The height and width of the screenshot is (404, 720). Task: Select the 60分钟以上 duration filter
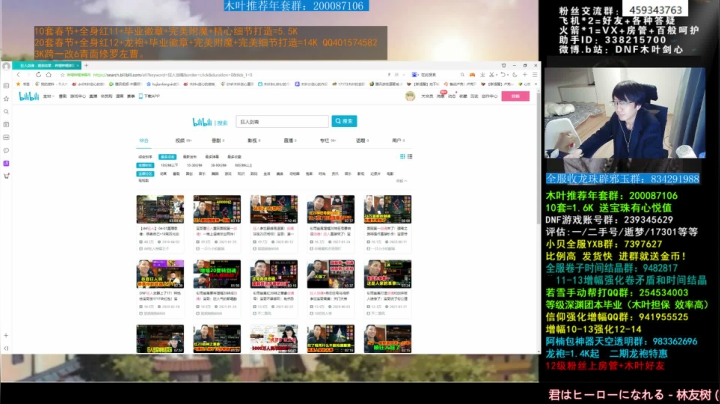[243, 165]
